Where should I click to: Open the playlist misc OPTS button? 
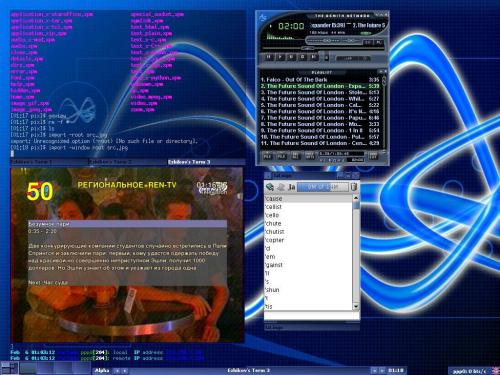click(x=310, y=156)
